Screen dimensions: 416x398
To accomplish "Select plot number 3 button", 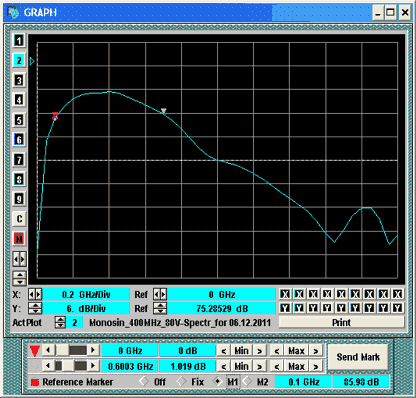I will pyautogui.click(x=19, y=80).
